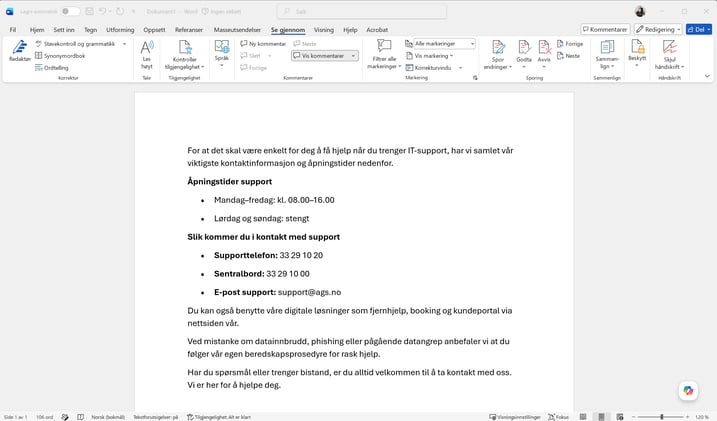Screen dimensions: 717x421
Task: Click the 106 ord word count
Action: pos(44,417)
